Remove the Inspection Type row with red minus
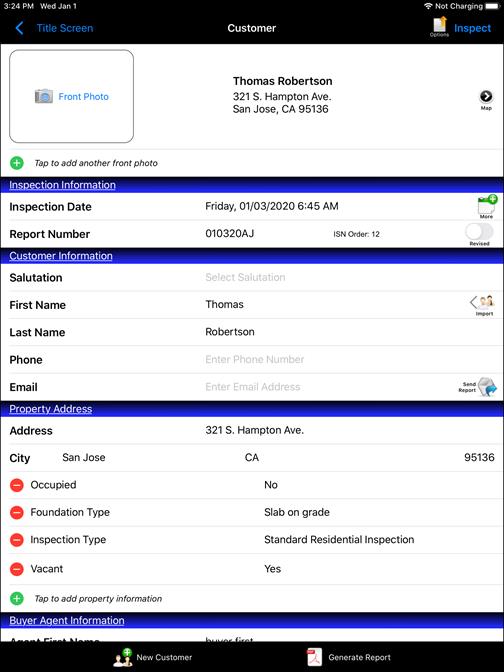The height and width of the screenshot is (672, 504). [17, 540]
